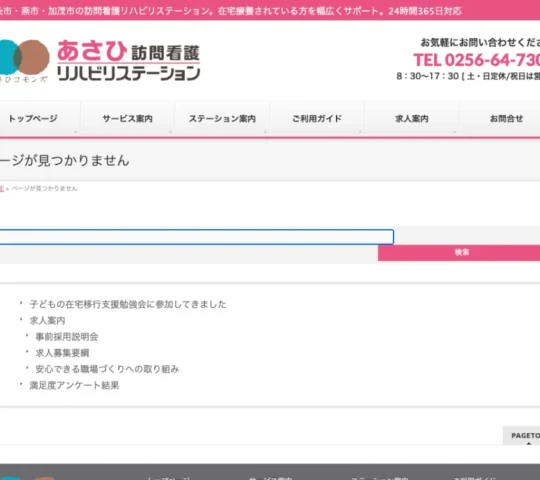Click the pink 検索 button
The image size is (540, 480).
(x=459, y=253)
